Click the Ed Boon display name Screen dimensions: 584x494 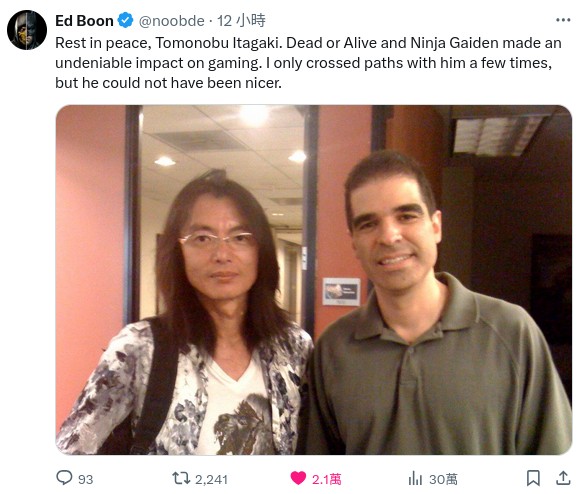click(84, 21)
